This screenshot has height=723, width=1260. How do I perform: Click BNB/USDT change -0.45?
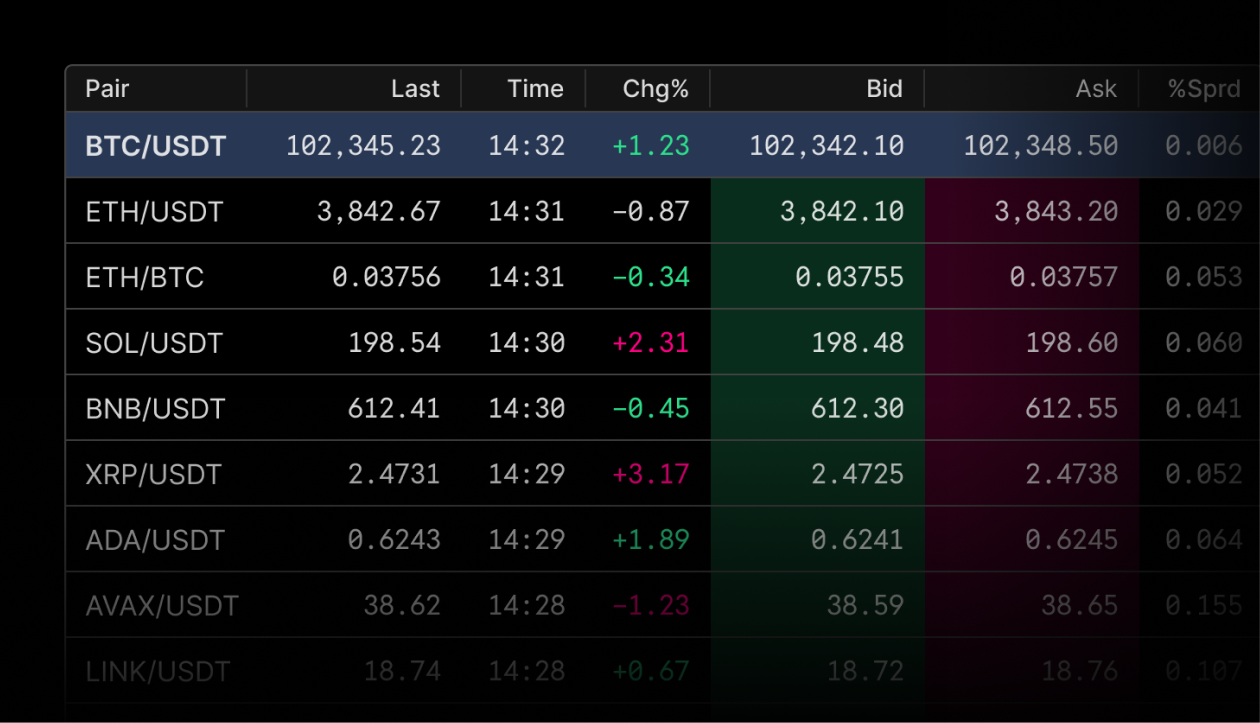pos(651,408)
